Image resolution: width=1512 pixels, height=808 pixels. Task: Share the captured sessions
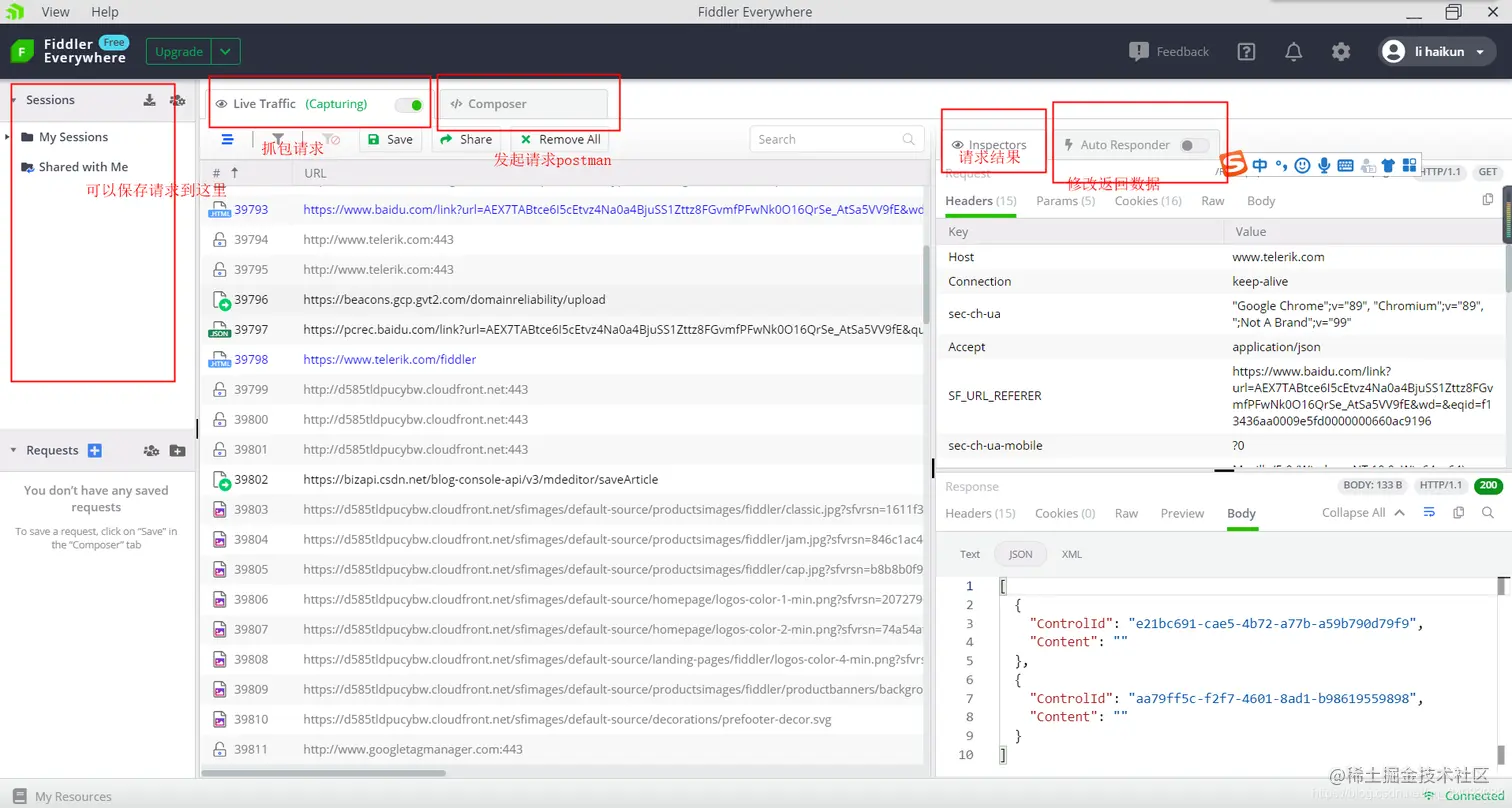[x=466, y=140]
